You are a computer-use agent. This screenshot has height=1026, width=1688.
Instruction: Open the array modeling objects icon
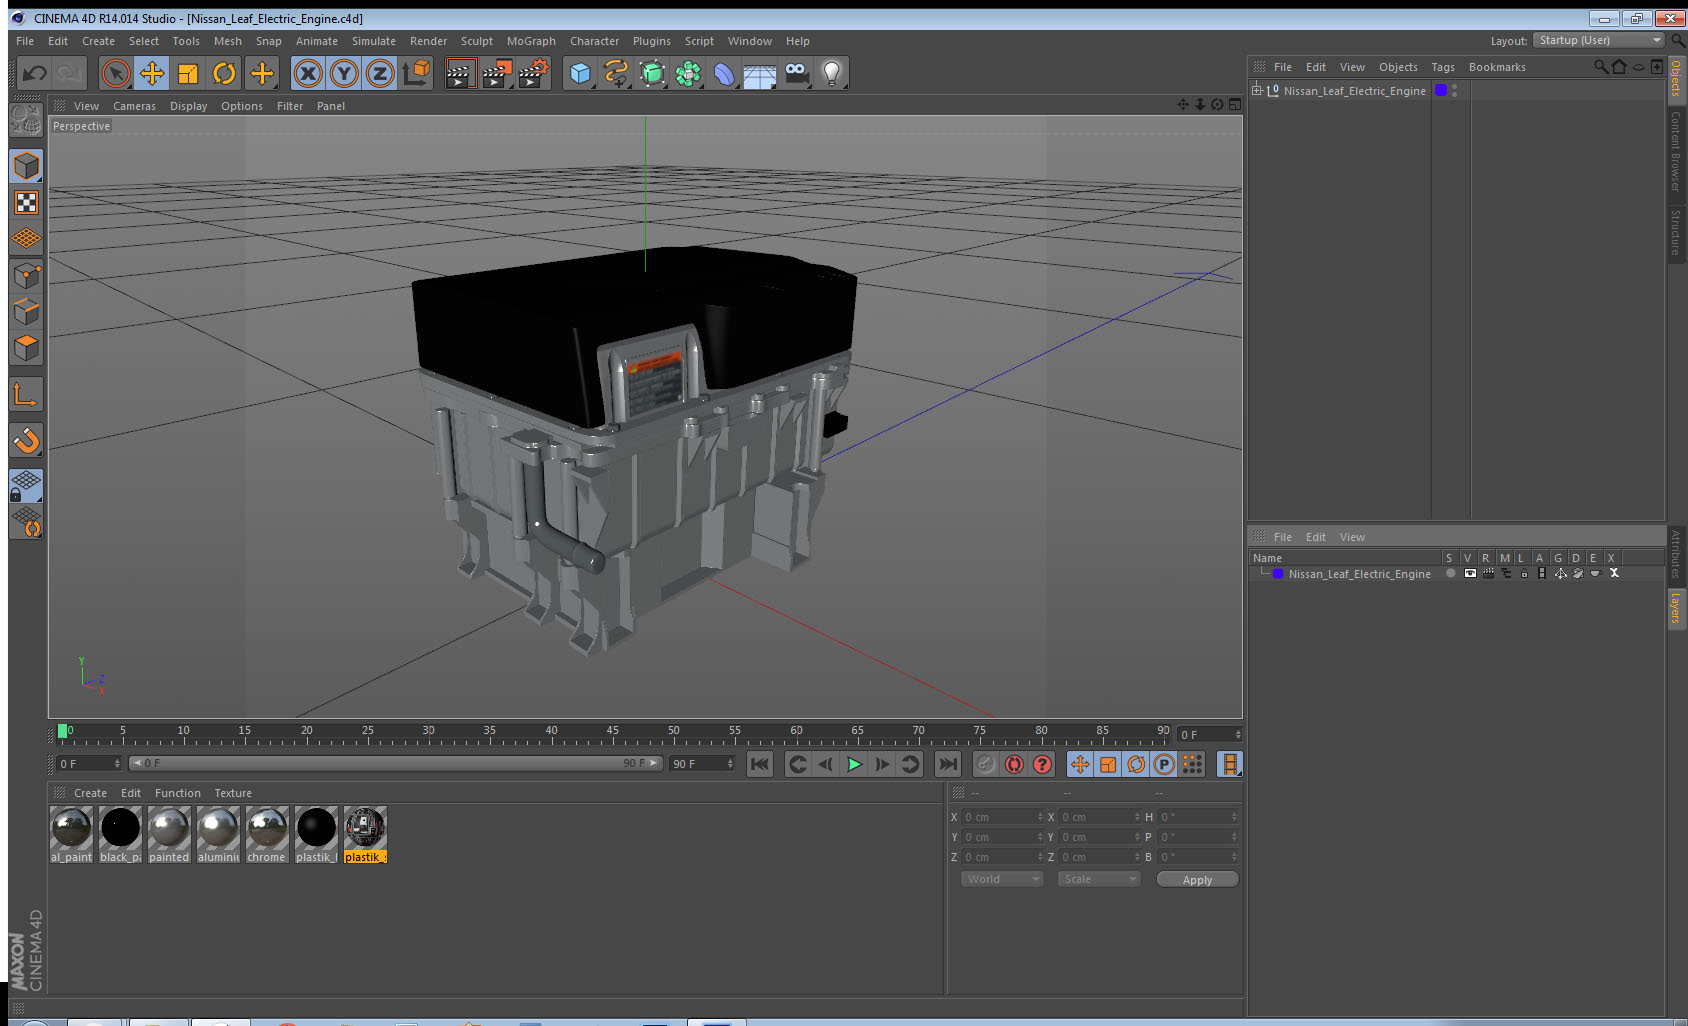pos(688,73)
